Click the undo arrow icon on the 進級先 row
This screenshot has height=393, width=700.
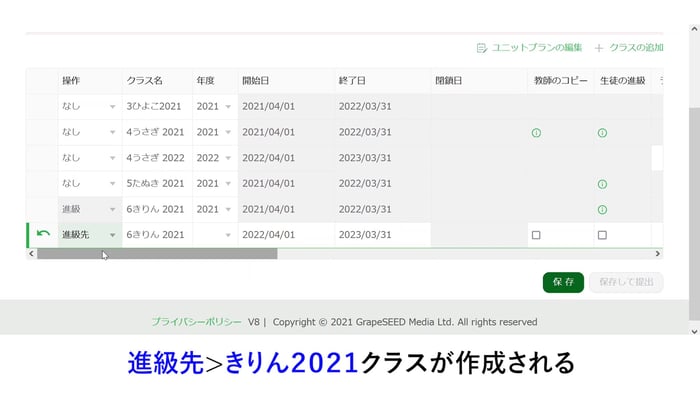pyautogui.click(x=43, y=234)
